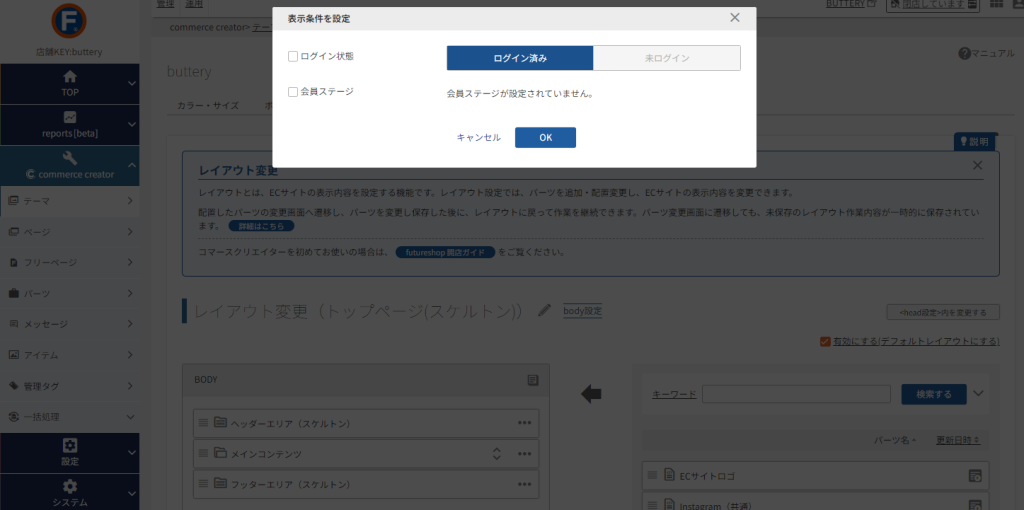Click キャンセル to dismiss dialog

coord(478,138)
